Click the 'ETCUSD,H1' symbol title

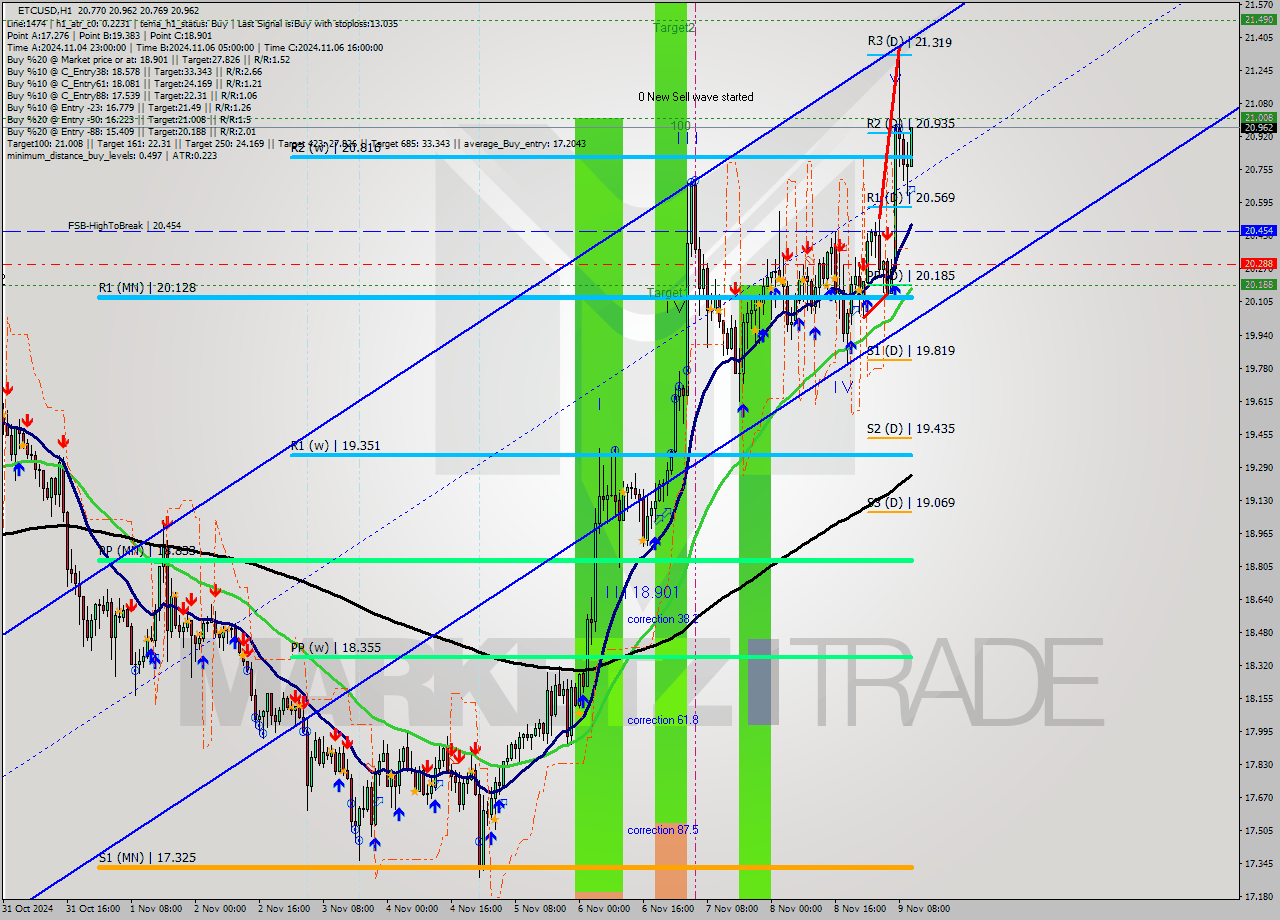46,11
